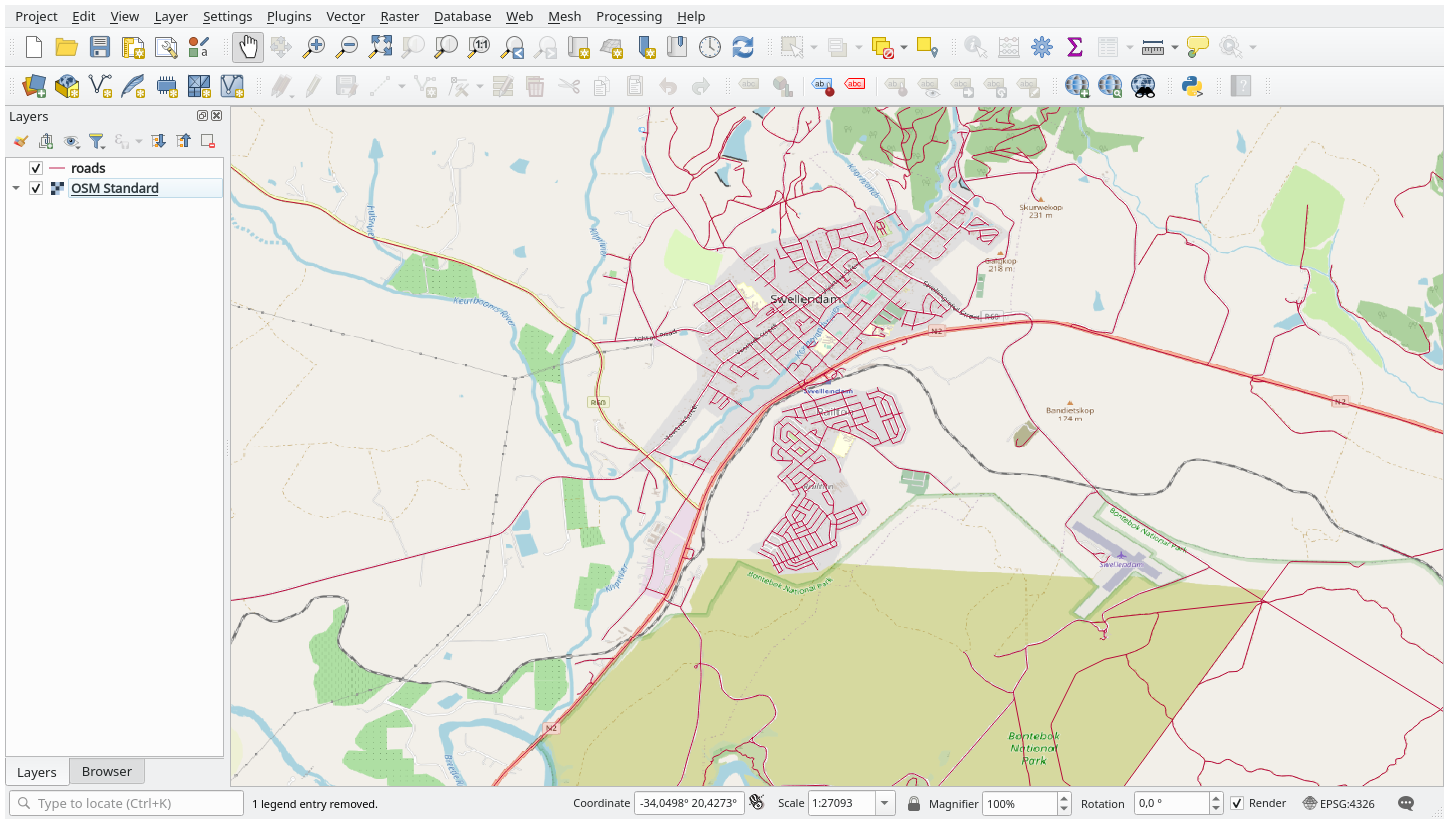Image resolution: width=1449 pixels, height=828 pixels.
Task: Select the Pan Map hand tool
Action: click(x=248, y=47)
